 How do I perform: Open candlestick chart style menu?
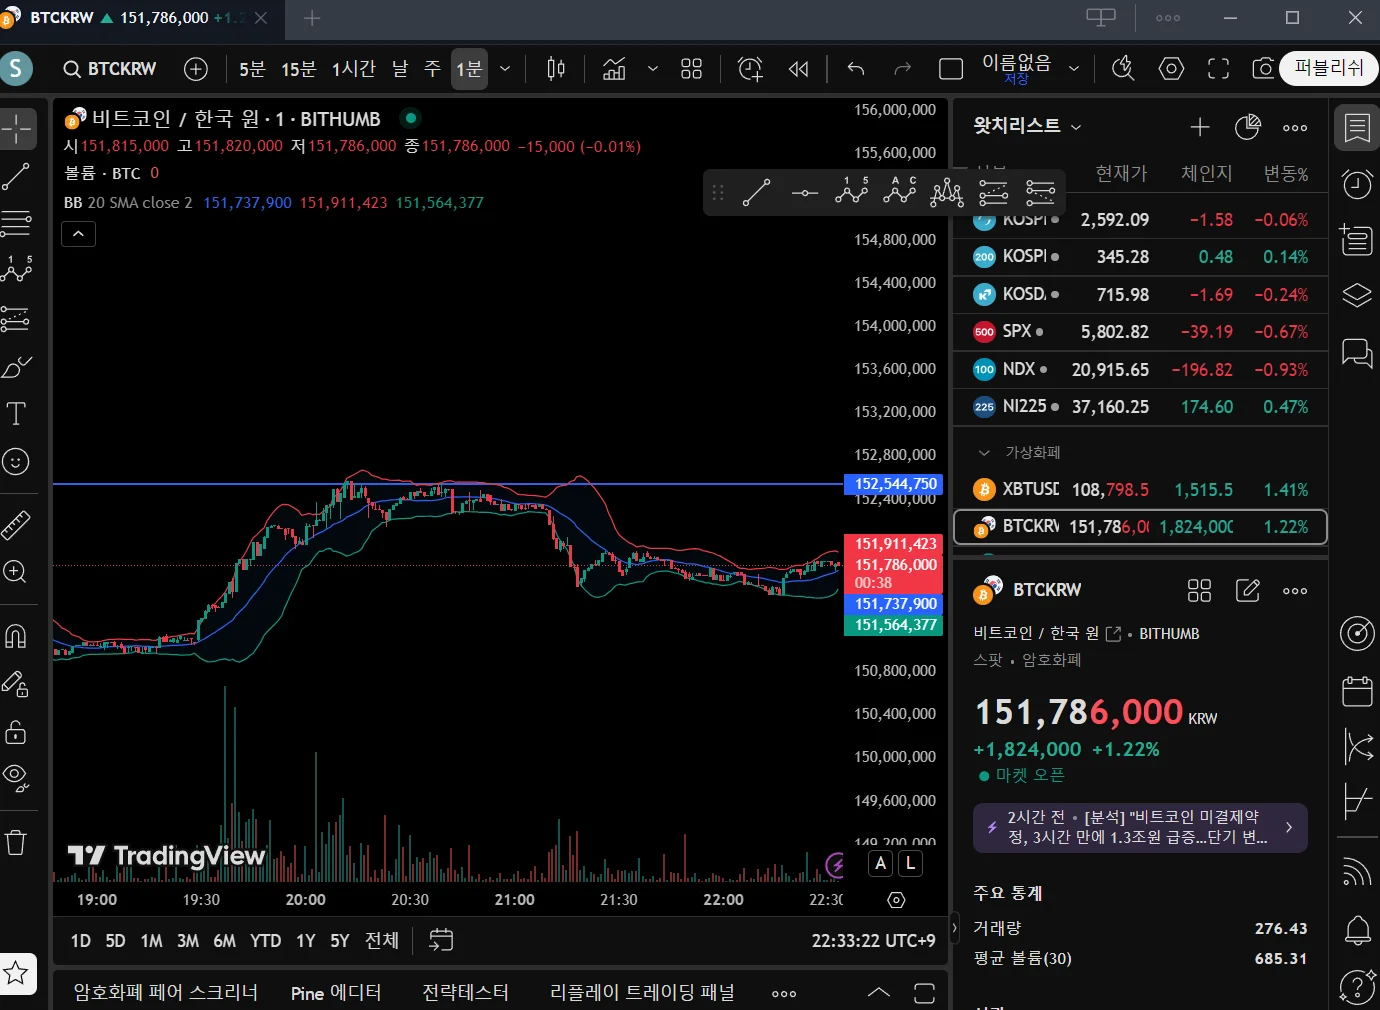(x=556, y=69)
